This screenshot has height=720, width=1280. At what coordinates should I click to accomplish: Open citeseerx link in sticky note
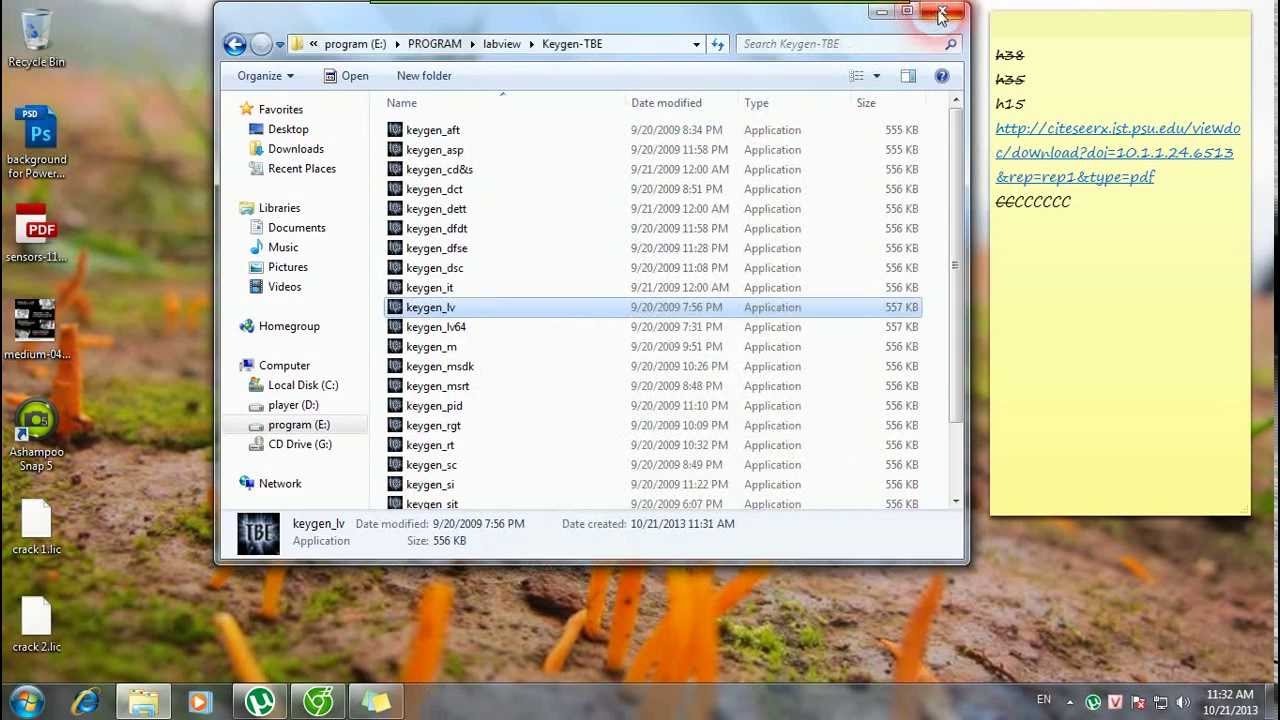pos(1117,153)
